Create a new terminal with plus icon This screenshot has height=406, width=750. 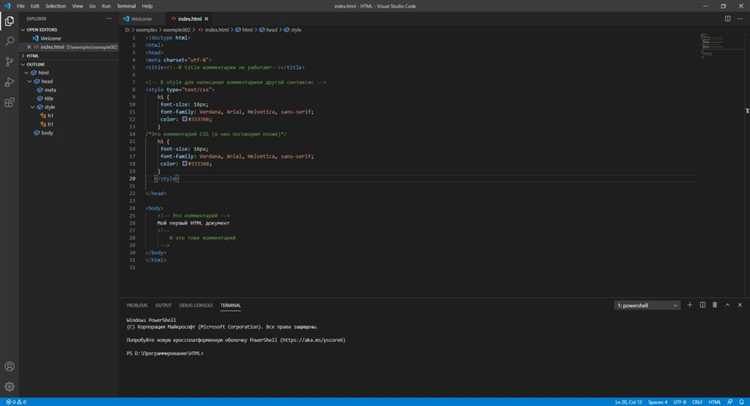coord(690,305)
